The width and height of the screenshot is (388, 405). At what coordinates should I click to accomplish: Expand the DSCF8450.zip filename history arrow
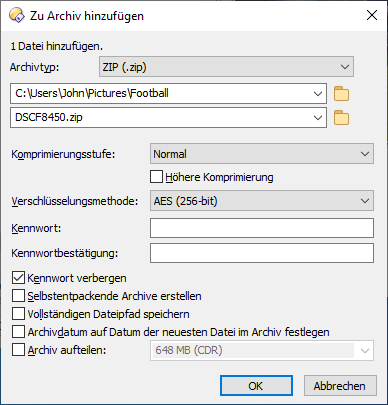click(x=318, y=118)
